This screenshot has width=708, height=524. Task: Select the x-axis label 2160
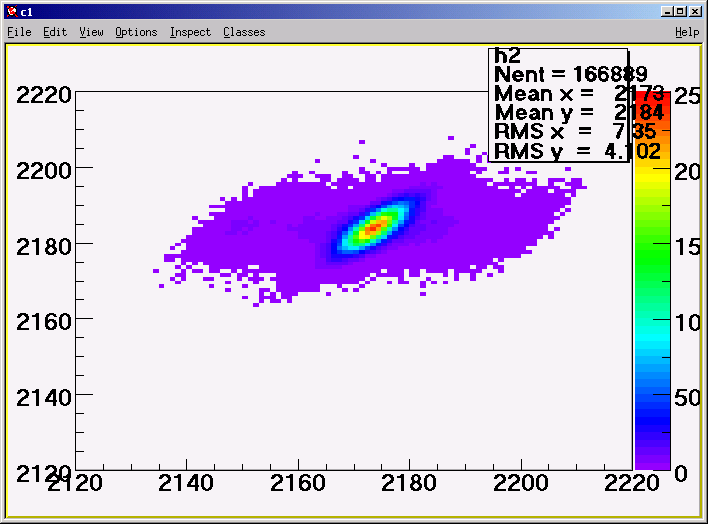pos(298,483)
